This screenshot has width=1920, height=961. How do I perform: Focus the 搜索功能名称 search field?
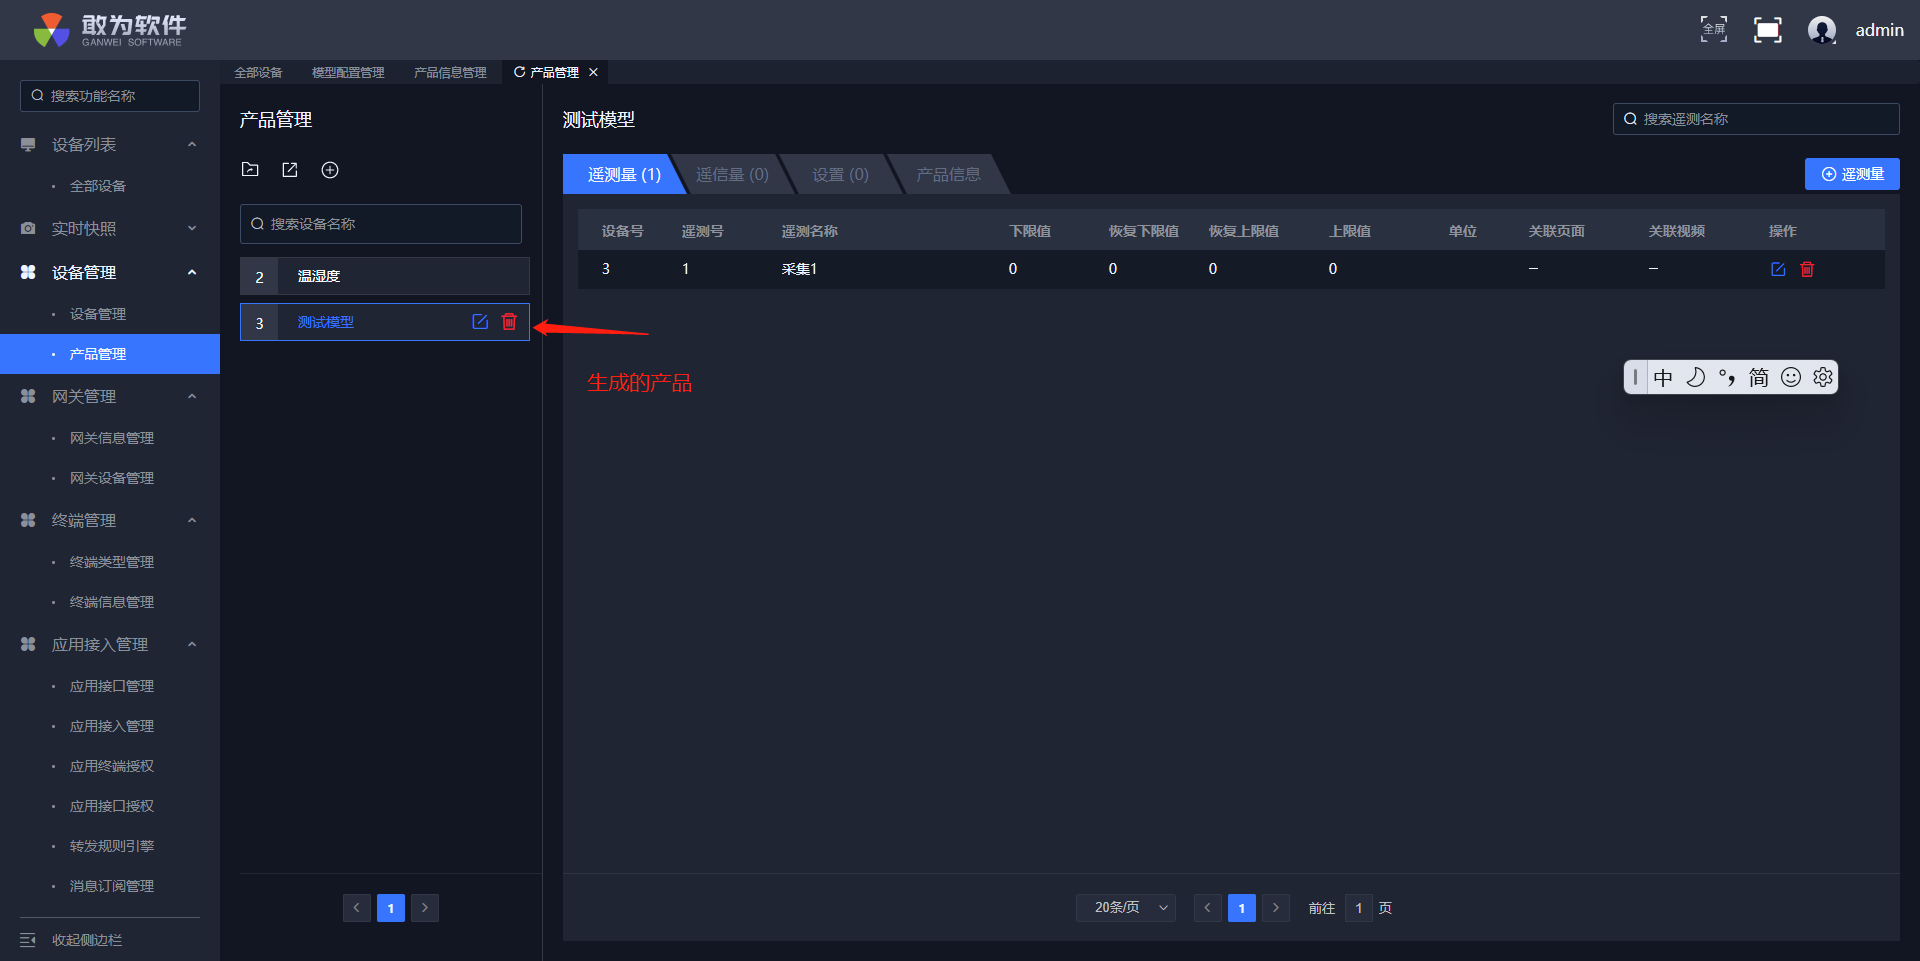point(110,96)
